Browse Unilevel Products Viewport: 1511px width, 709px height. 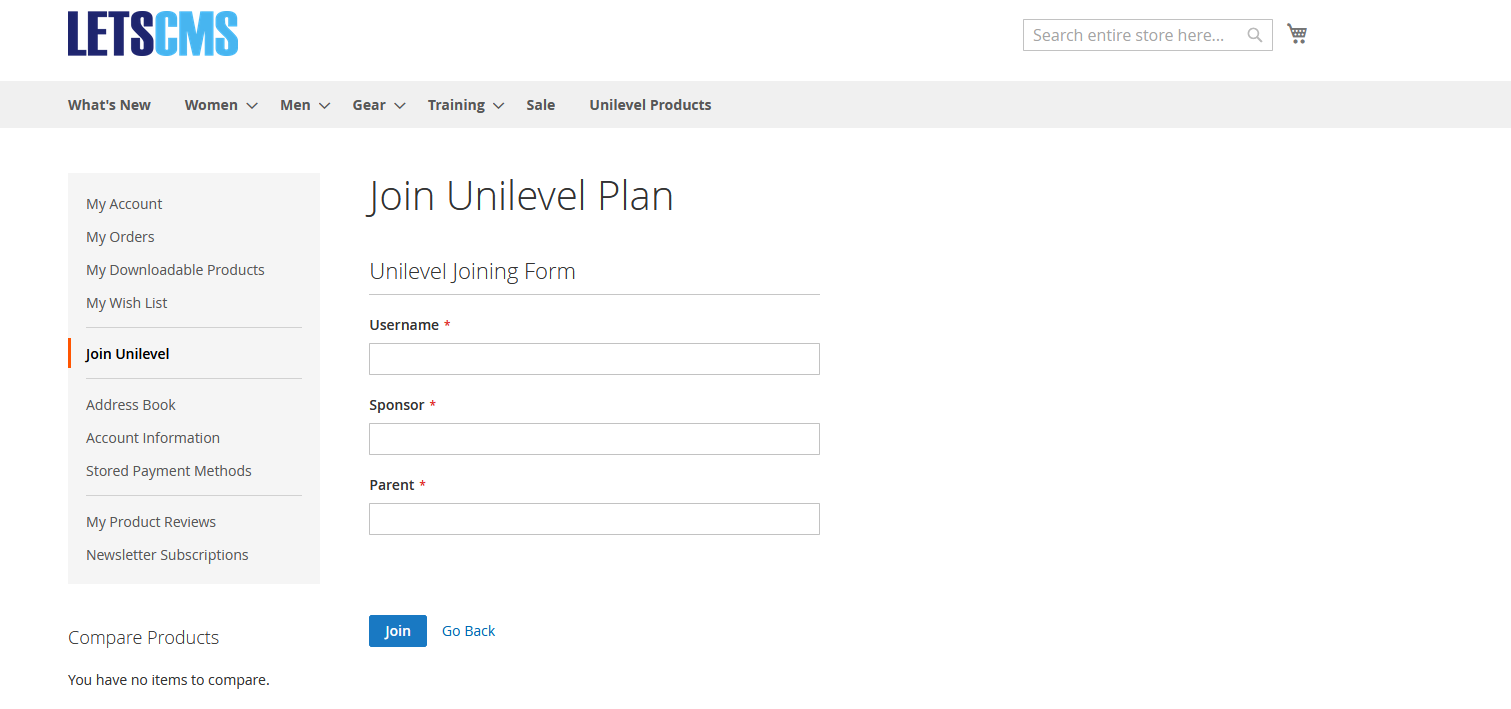(650, 104)
